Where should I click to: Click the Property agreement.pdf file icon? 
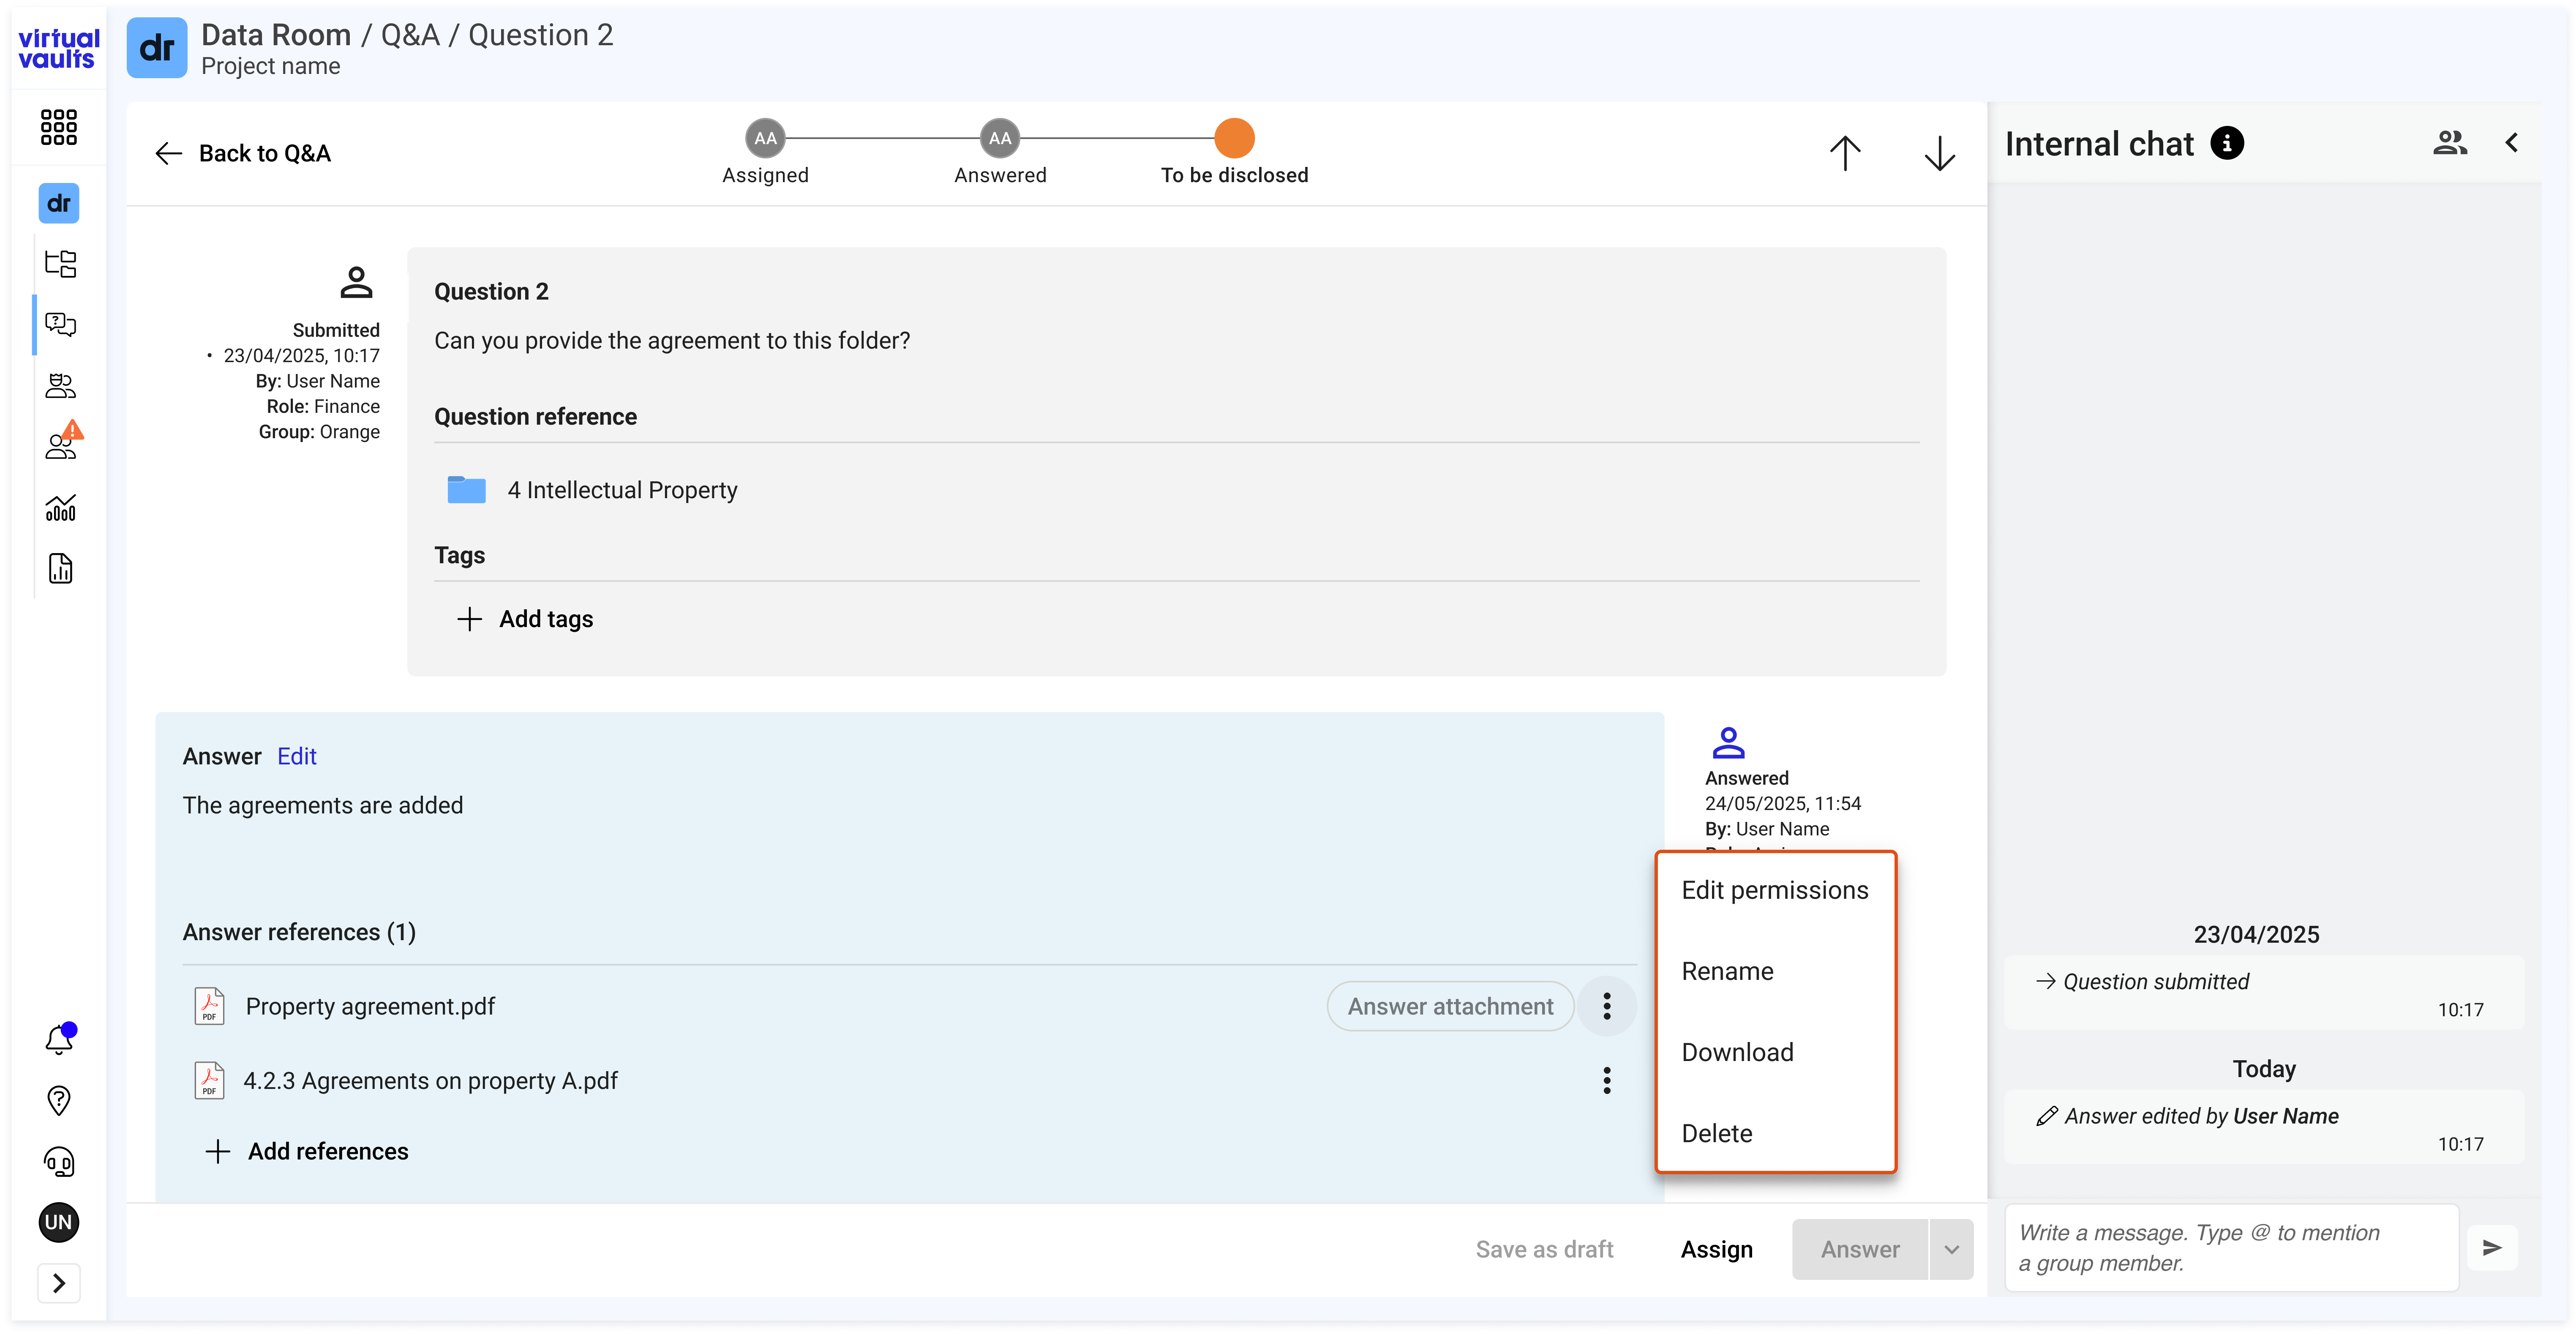point(209,1006)
